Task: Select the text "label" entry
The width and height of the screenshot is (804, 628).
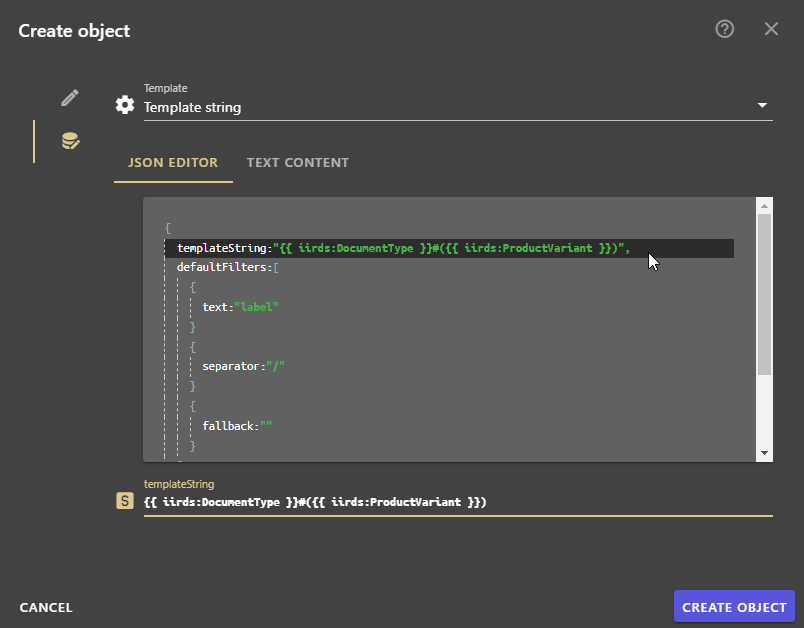Action: pos(240,307)
